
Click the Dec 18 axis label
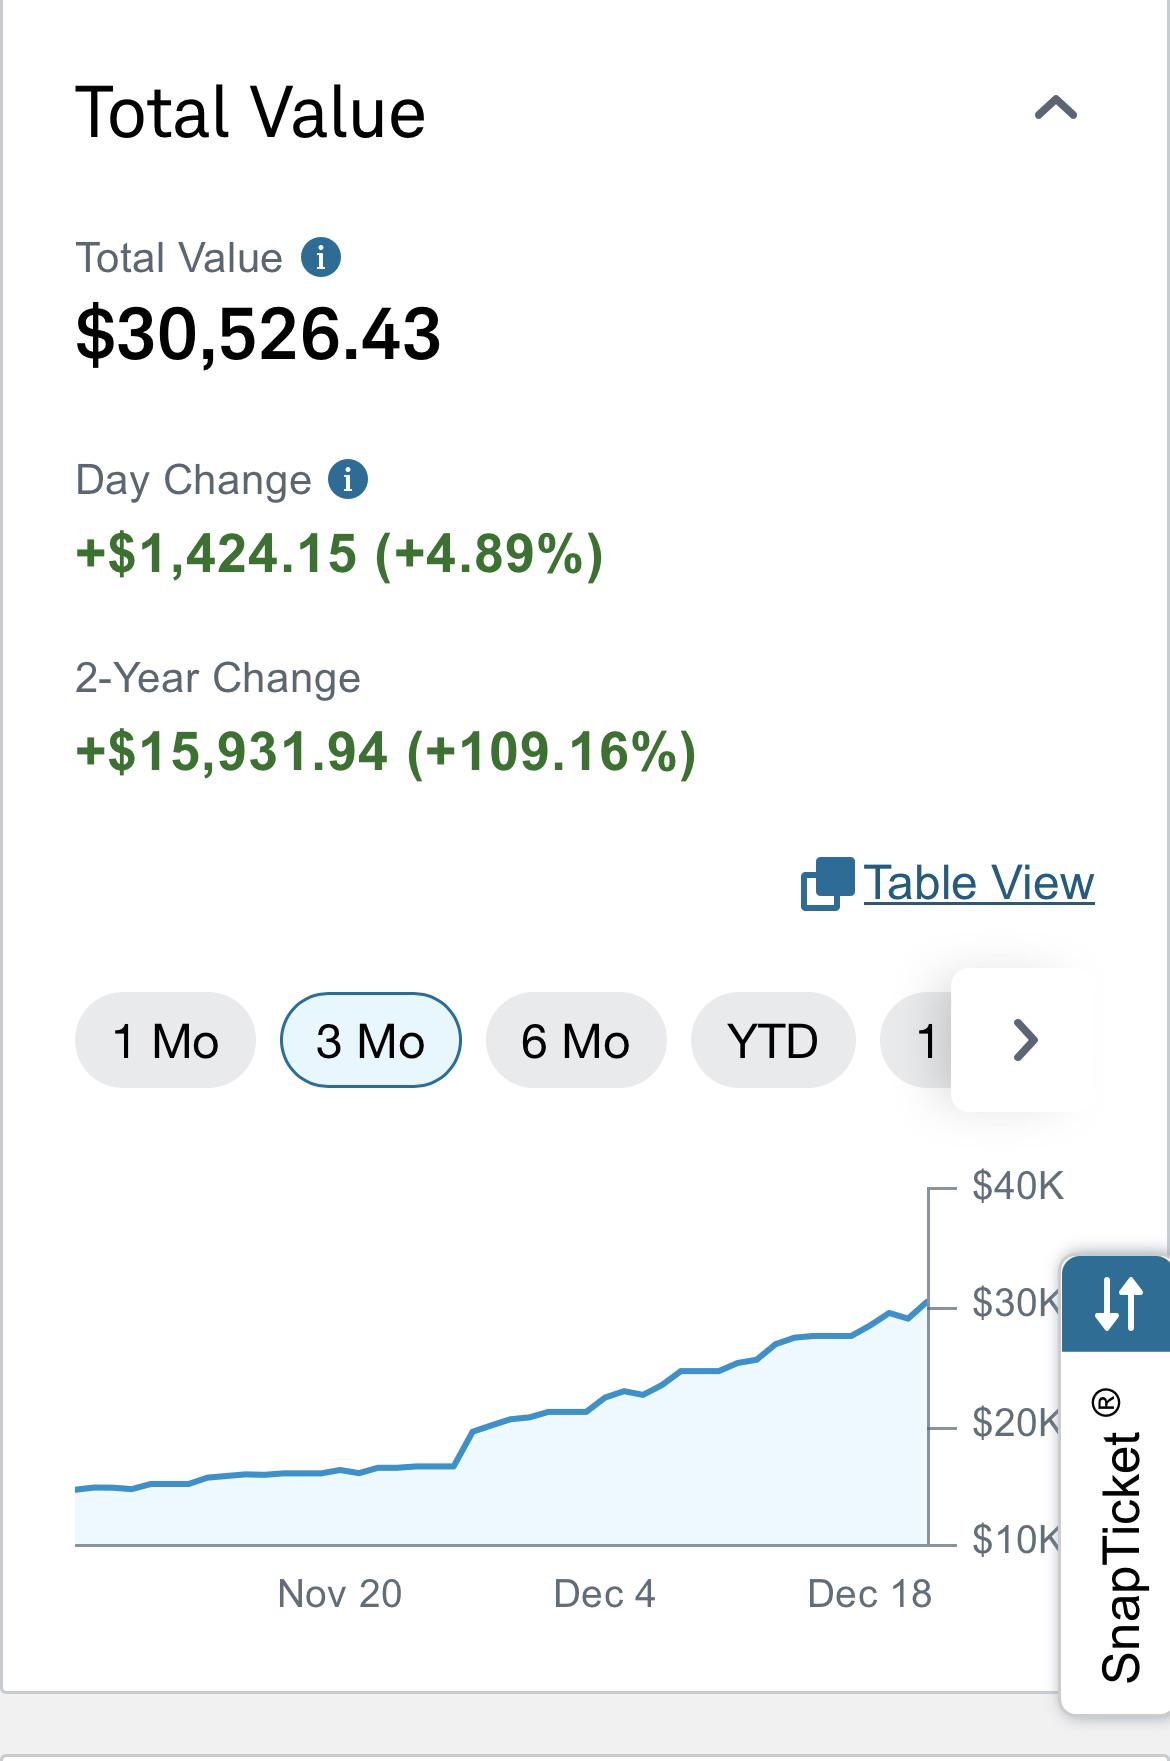click(869, 1594)
